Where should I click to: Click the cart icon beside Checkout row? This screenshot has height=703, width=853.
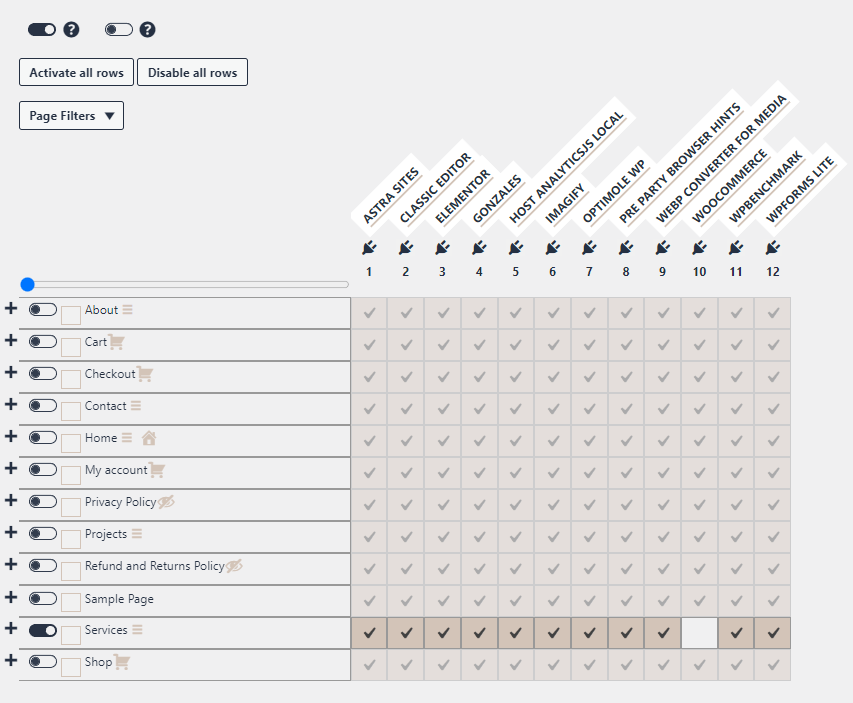point(145,374)
